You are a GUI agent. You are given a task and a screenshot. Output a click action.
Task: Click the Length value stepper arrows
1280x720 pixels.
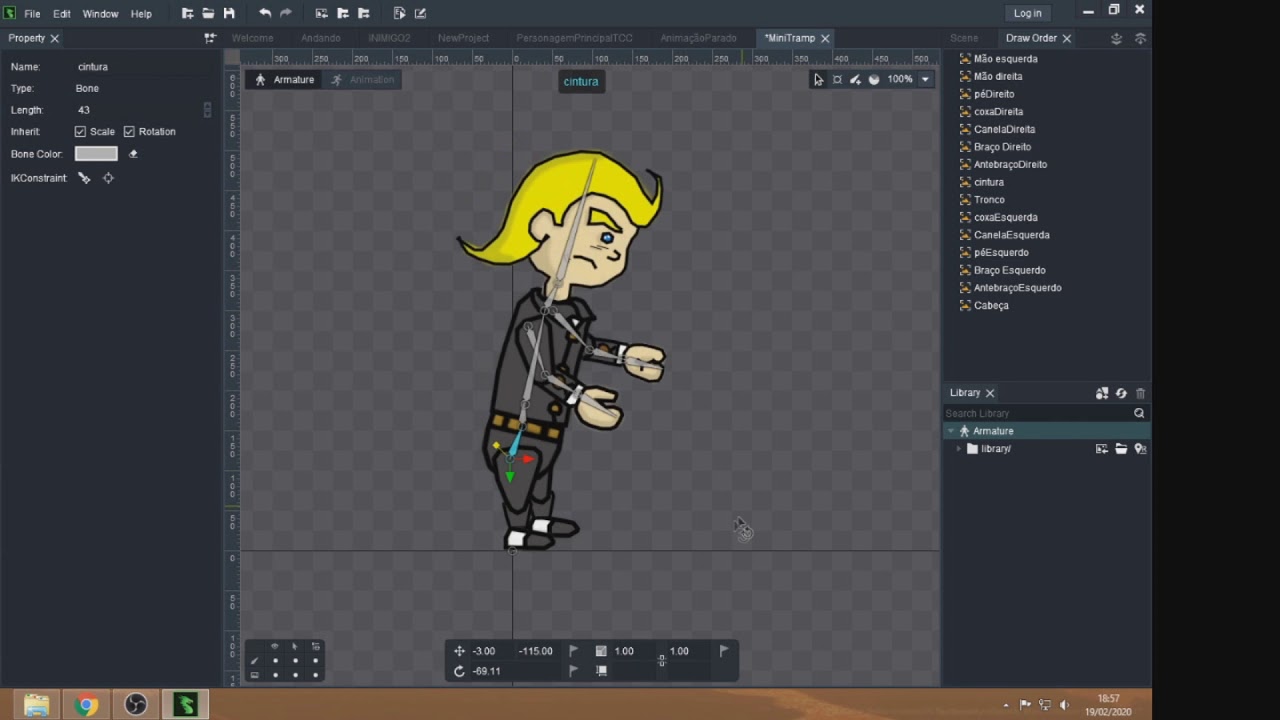(207, 110)
